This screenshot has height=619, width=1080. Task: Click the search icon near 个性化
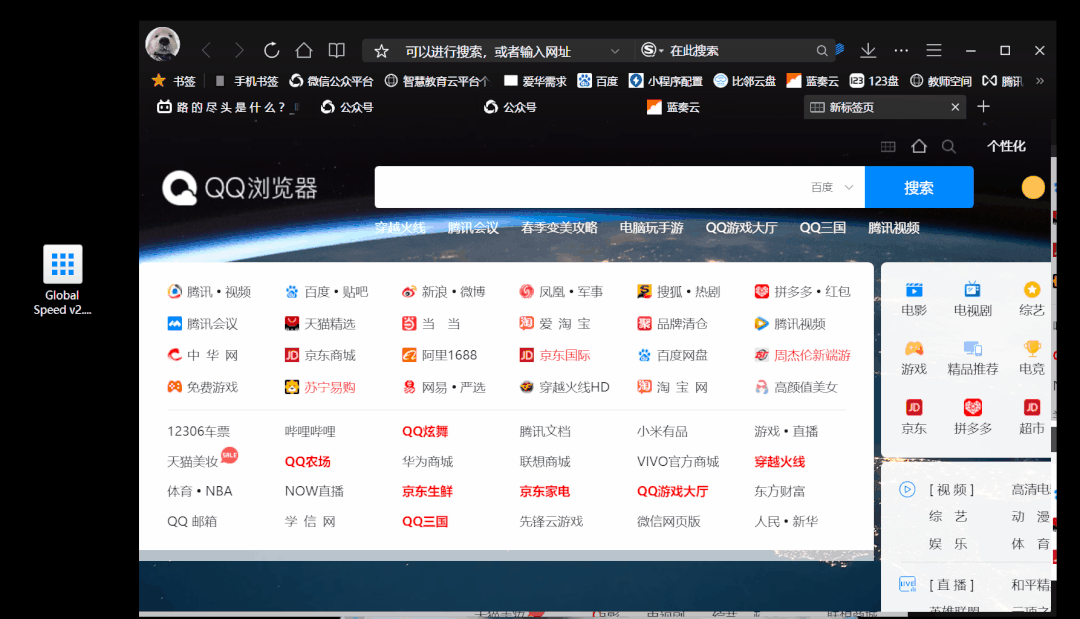coord(948,146)
